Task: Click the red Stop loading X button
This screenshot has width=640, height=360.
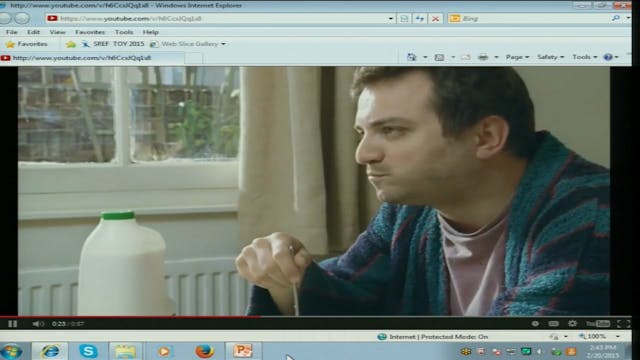Action: click(x=436, y=19)
